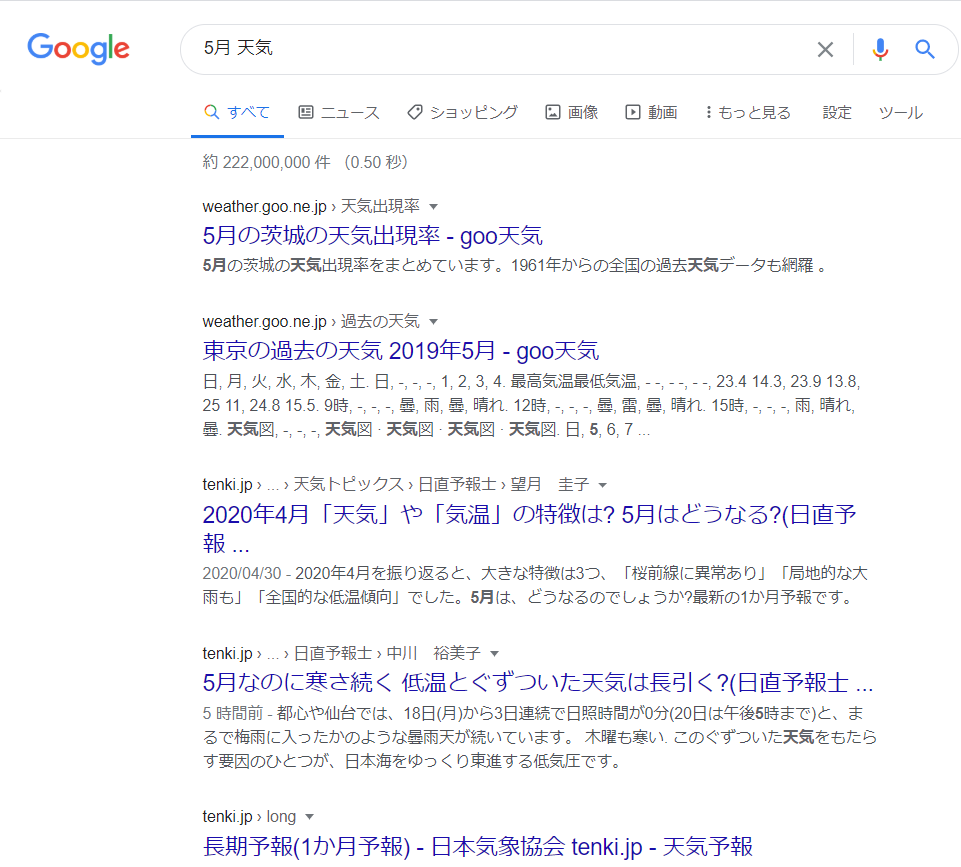Select the すべて tab
This screenshot has height=867, width=961.
[x=237, y=113]
